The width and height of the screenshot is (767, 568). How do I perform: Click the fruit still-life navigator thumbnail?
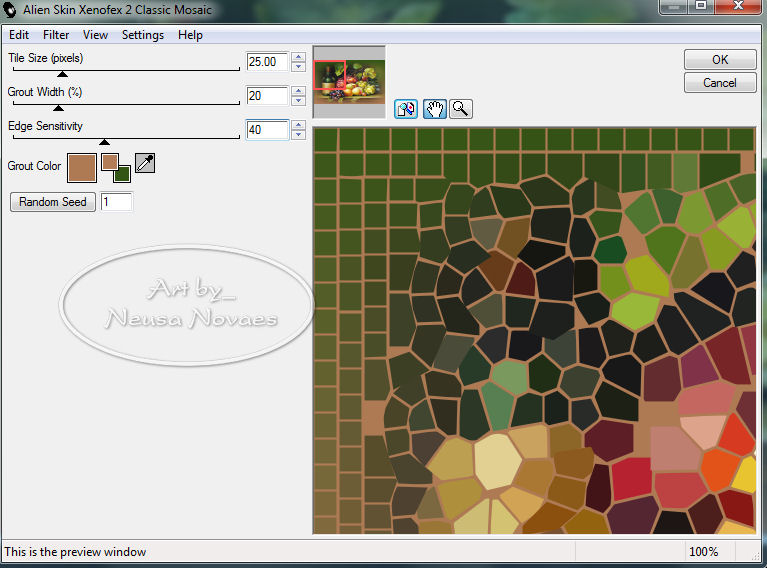pos(349,82)
